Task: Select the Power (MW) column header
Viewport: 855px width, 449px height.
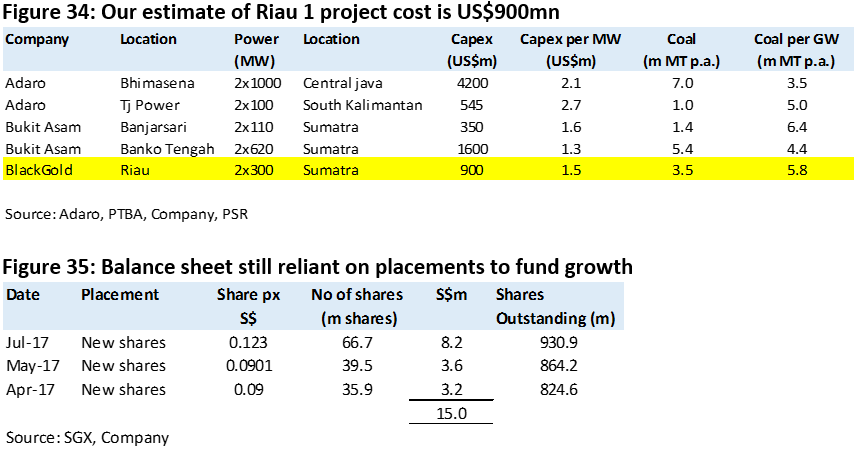Action: click(256, 50)
